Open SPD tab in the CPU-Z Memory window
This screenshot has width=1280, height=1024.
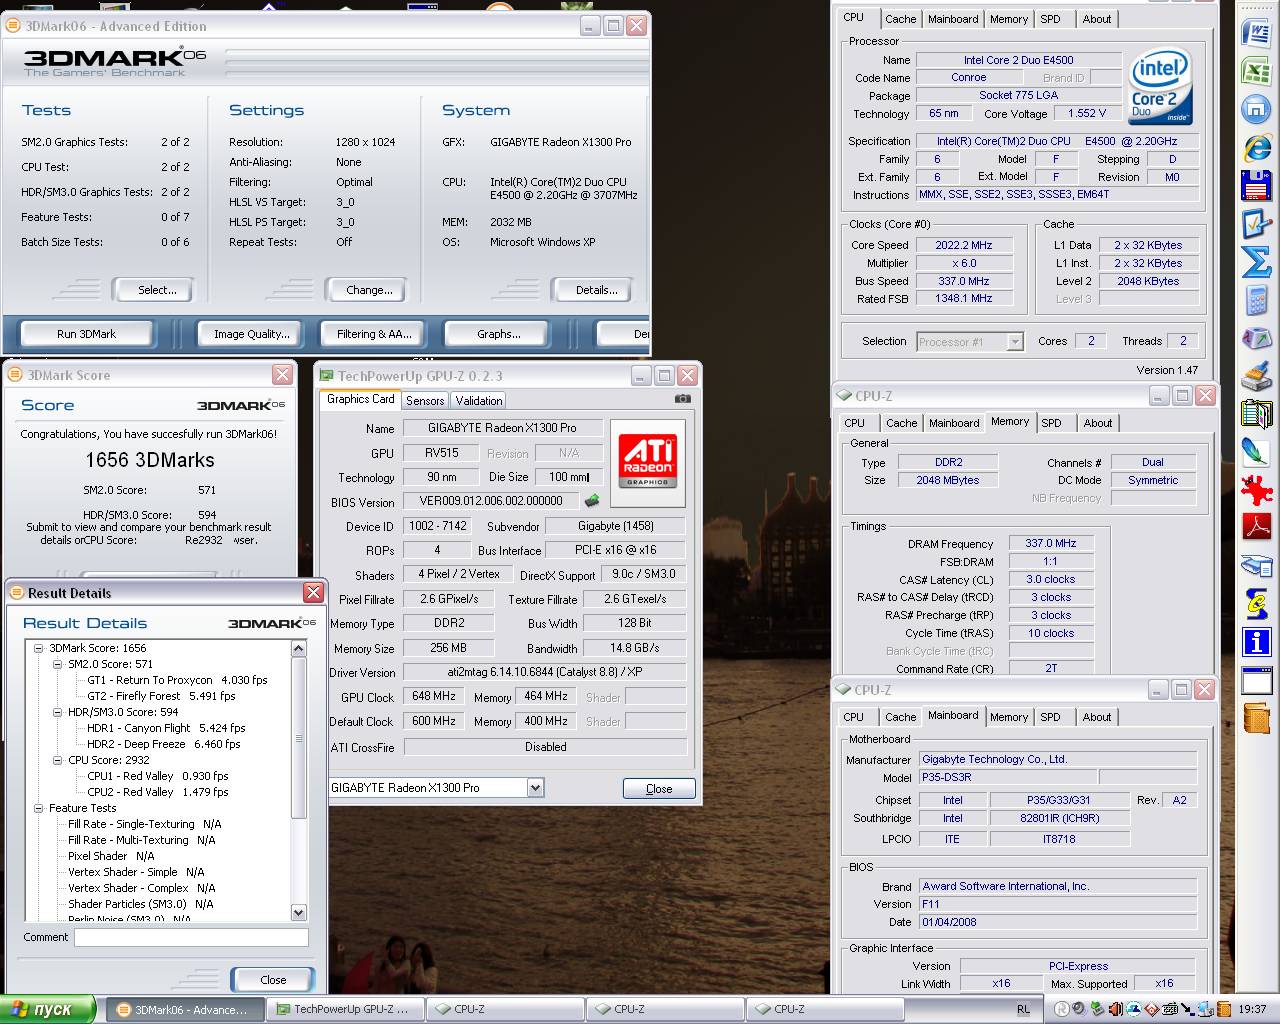[1051, 423]
